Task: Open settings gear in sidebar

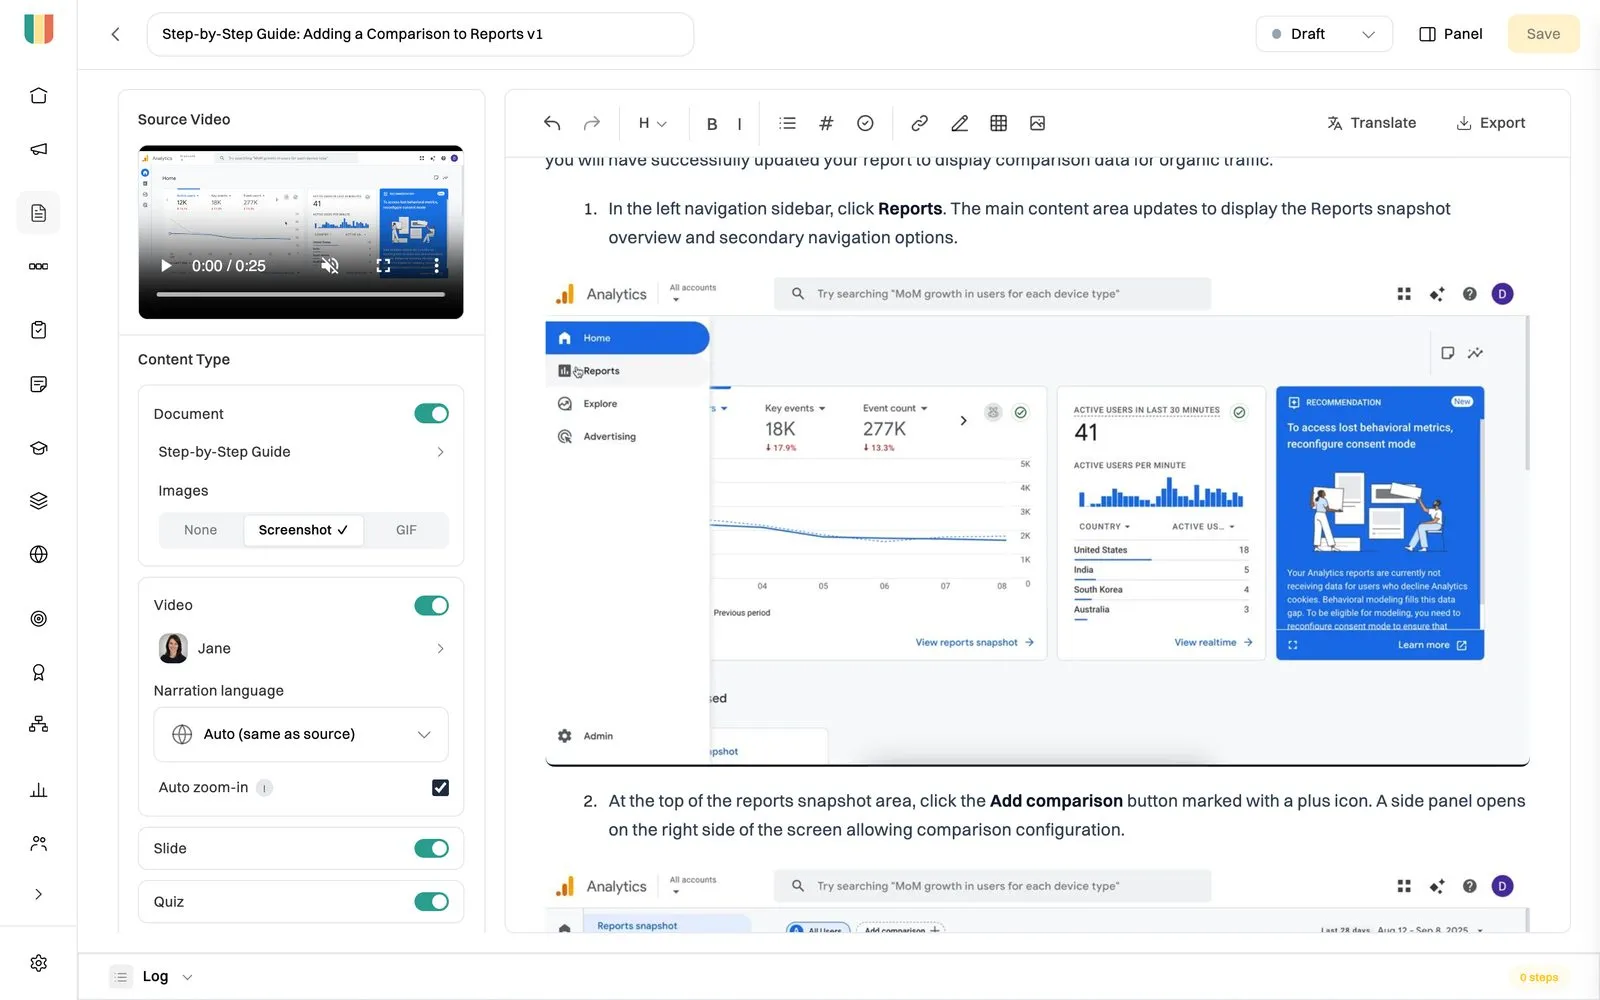Action: click(x=38, y=963)
